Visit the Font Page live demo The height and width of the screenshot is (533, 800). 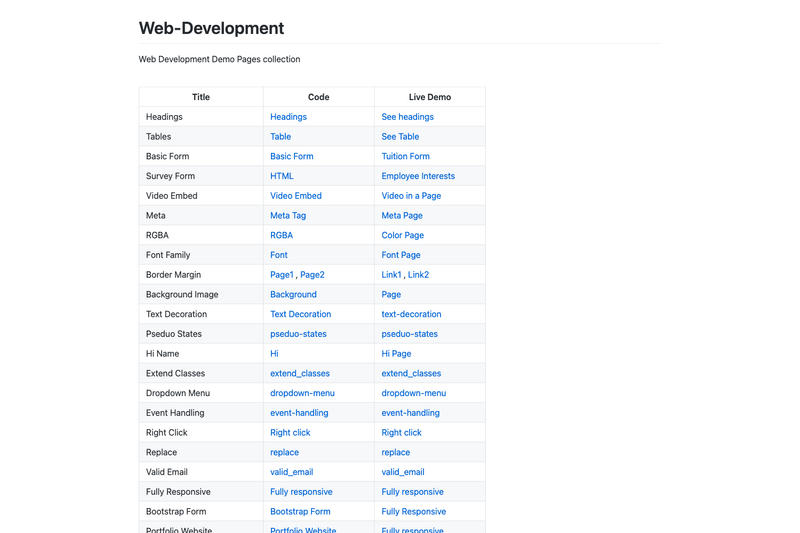pyautogui.click(x=401, y=255)
